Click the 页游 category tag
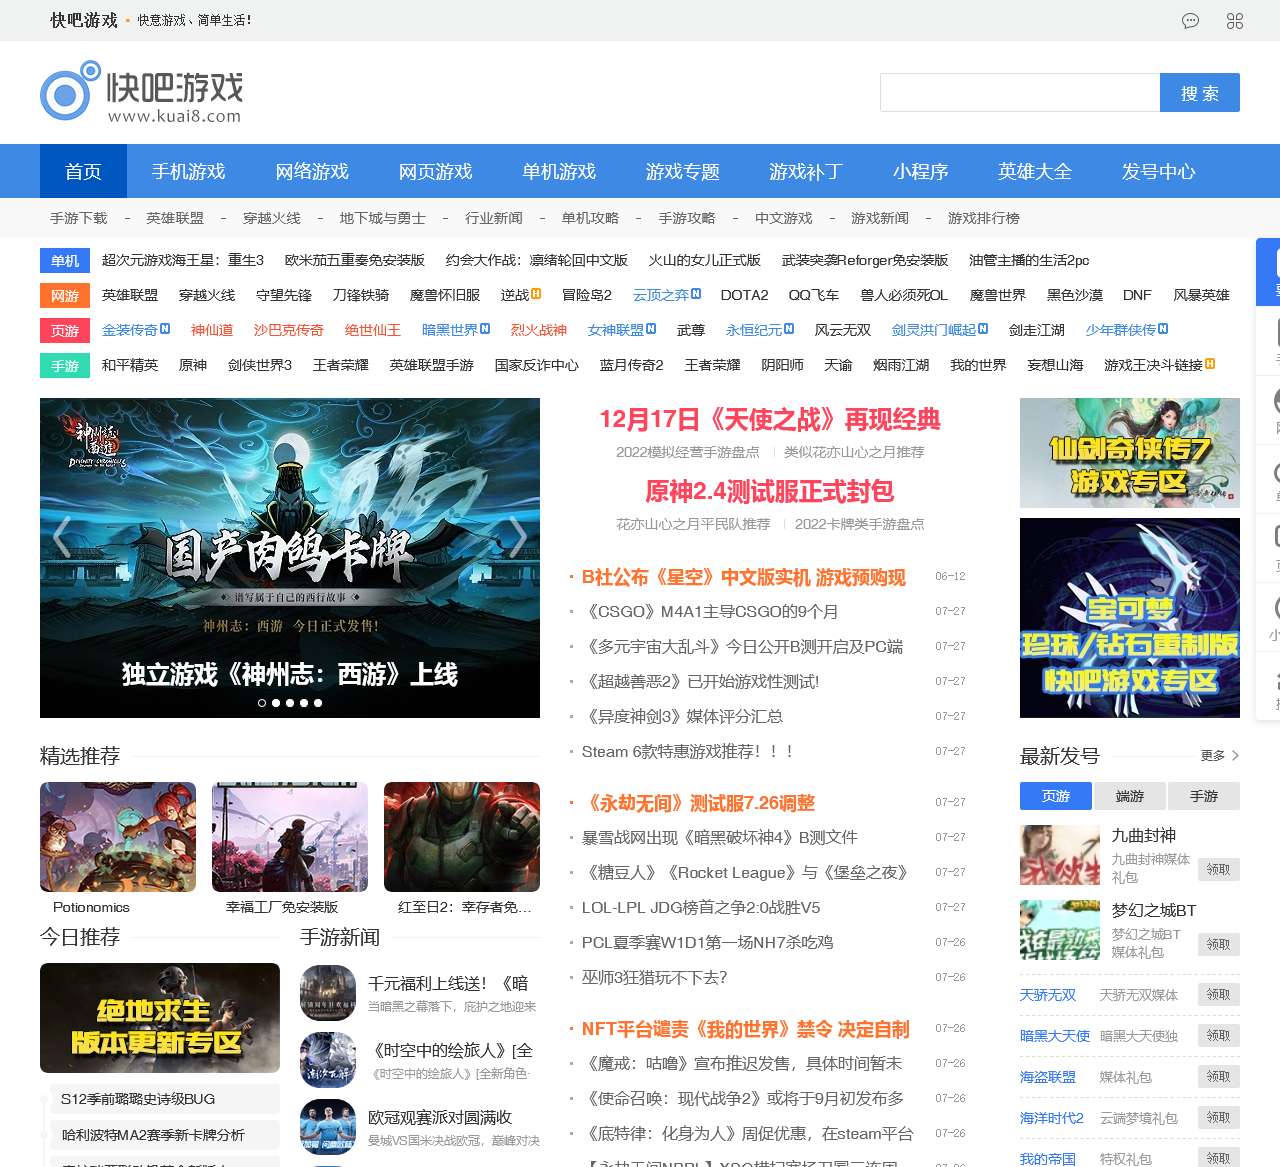 (65, 330)
